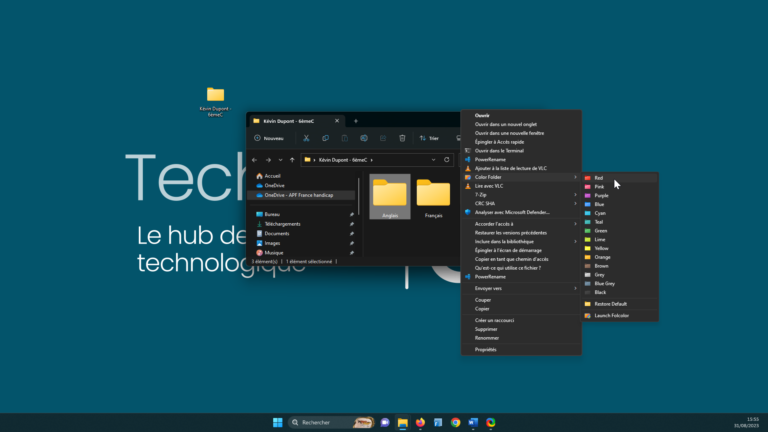Click Launch Folcolor entry

click(x=612, y=316)
